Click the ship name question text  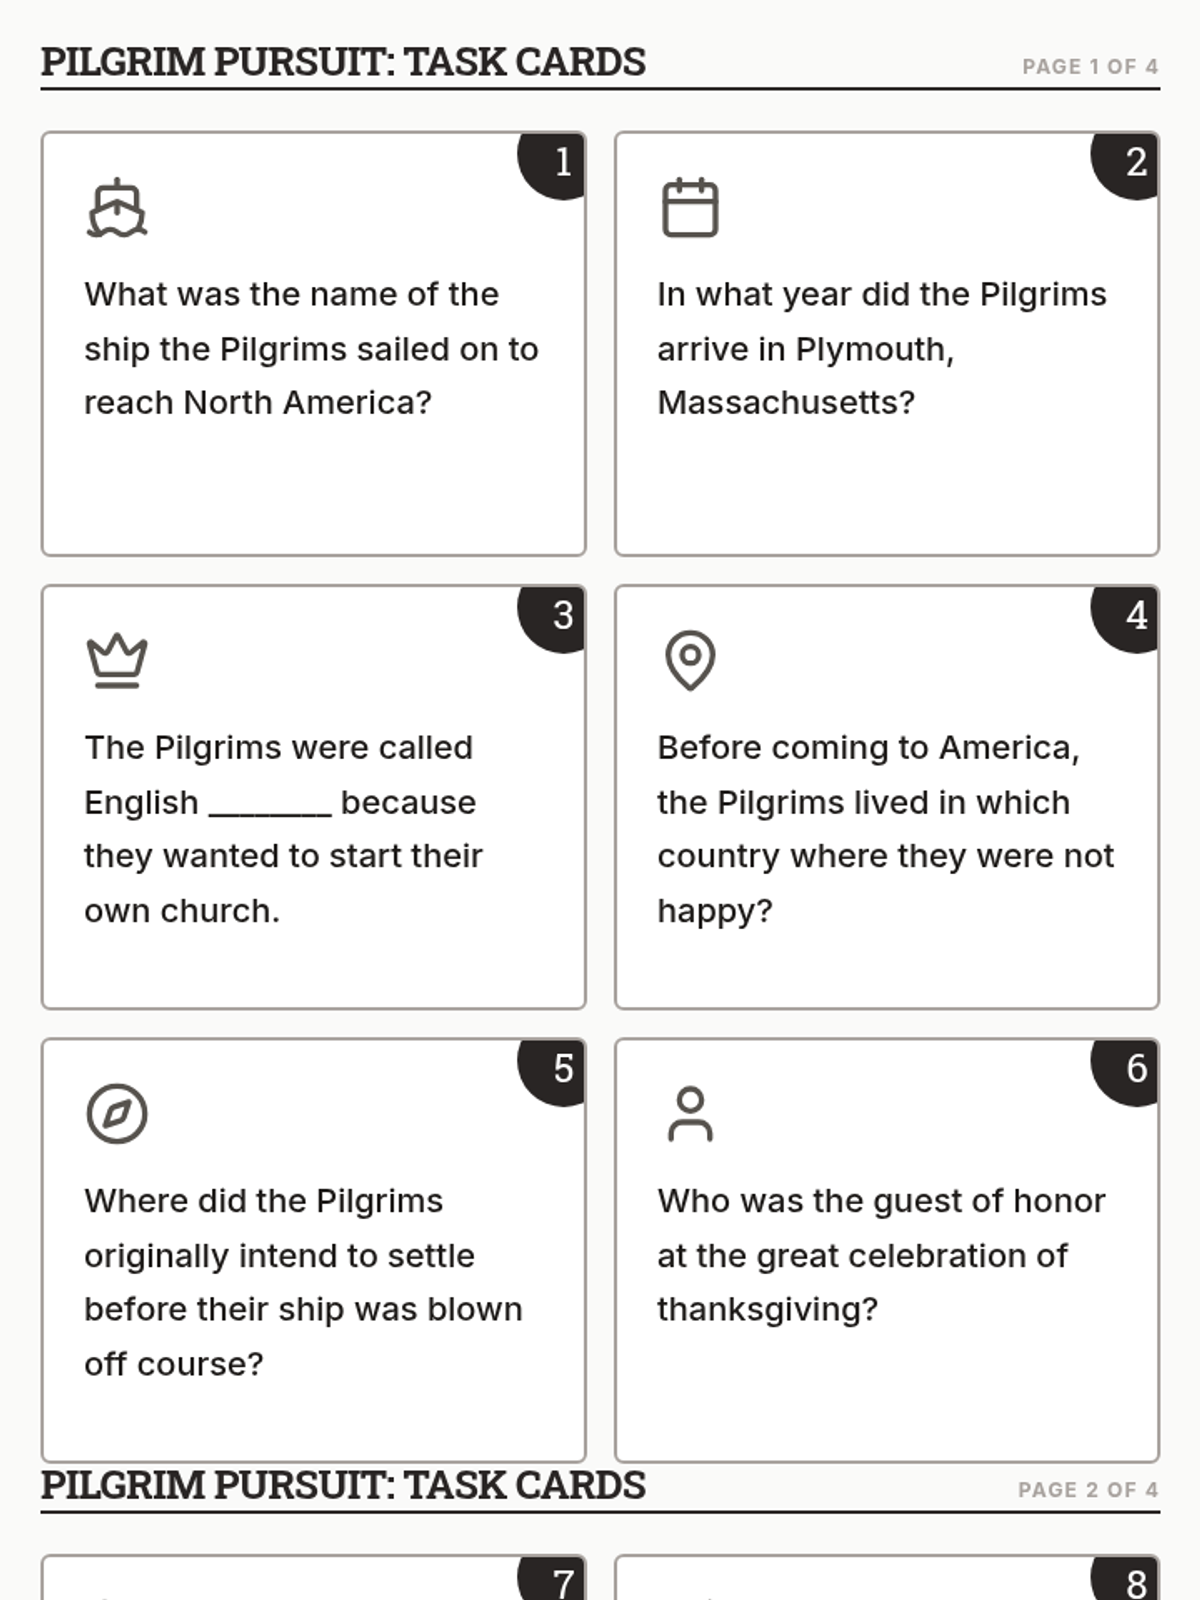311,349
